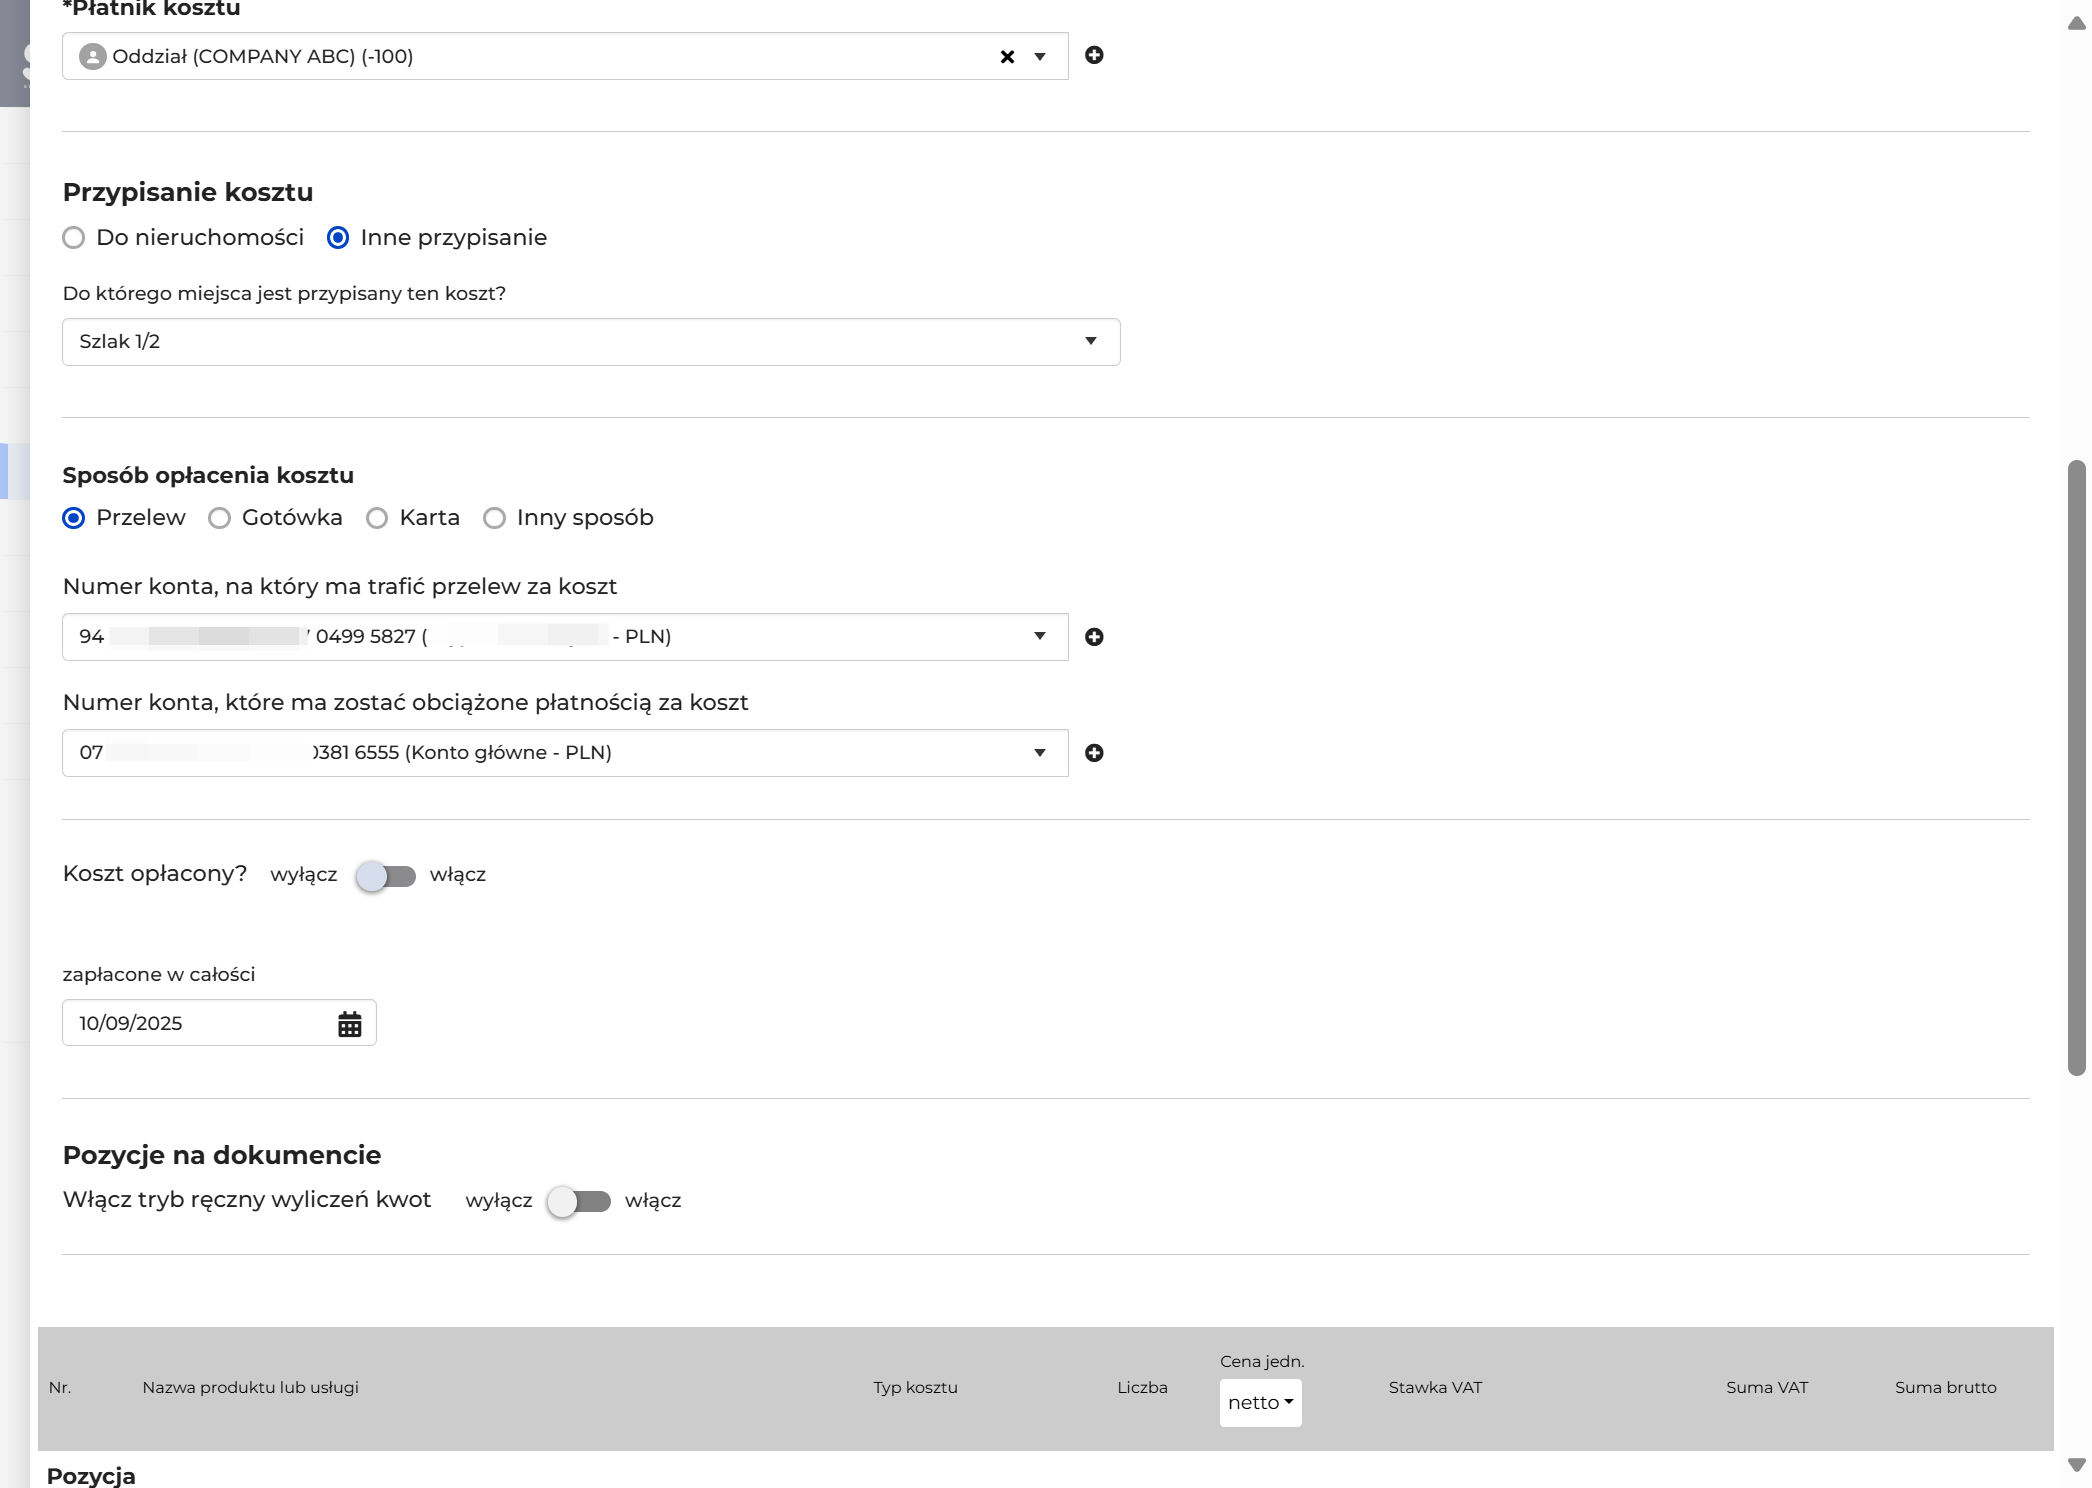Open the Szlak 1/2 location dropdown

(591, 342)
